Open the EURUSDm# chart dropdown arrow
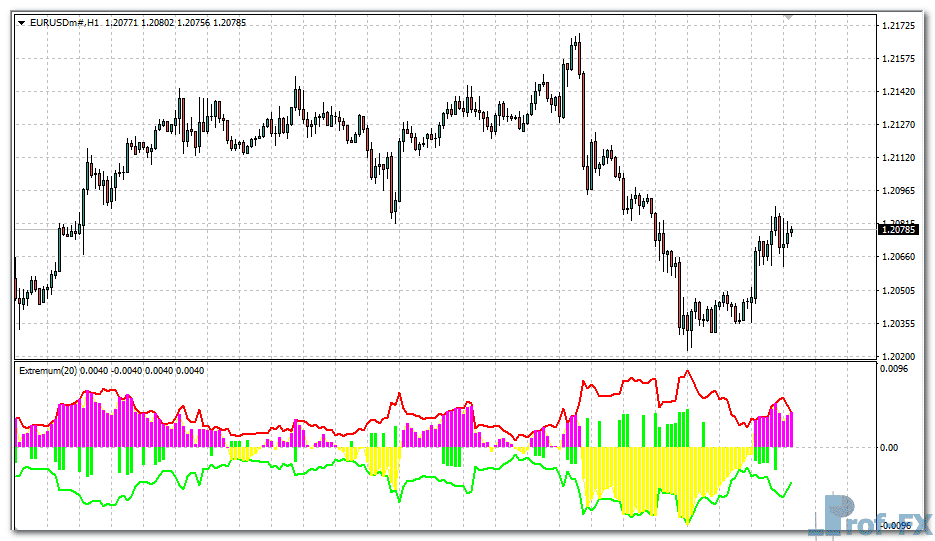Image resolution: width=935 pixels, height=541 pixels. pos(21,21)
